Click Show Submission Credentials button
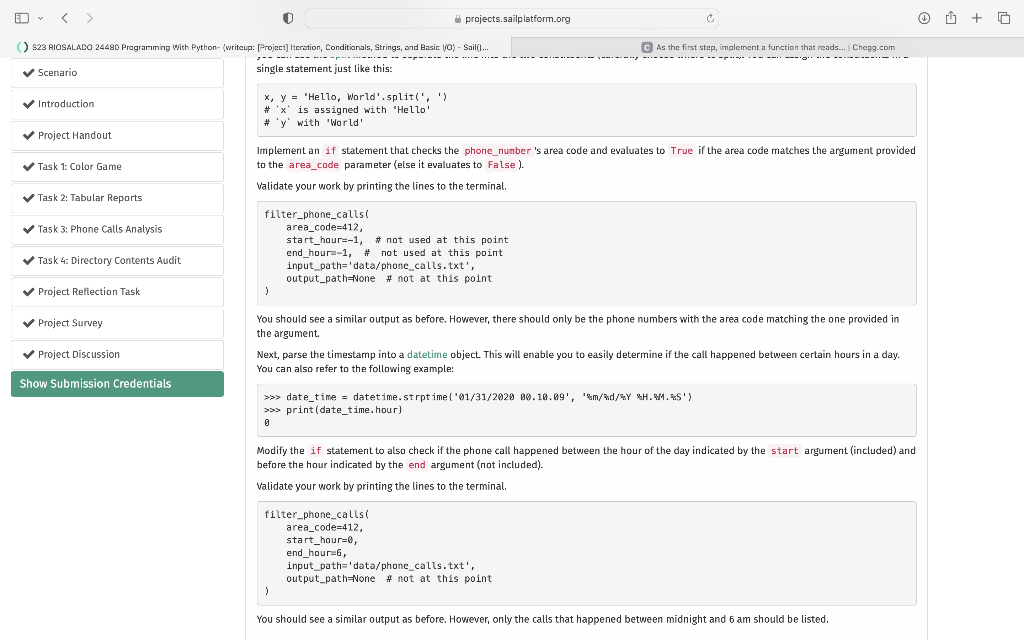 [118, 384]
